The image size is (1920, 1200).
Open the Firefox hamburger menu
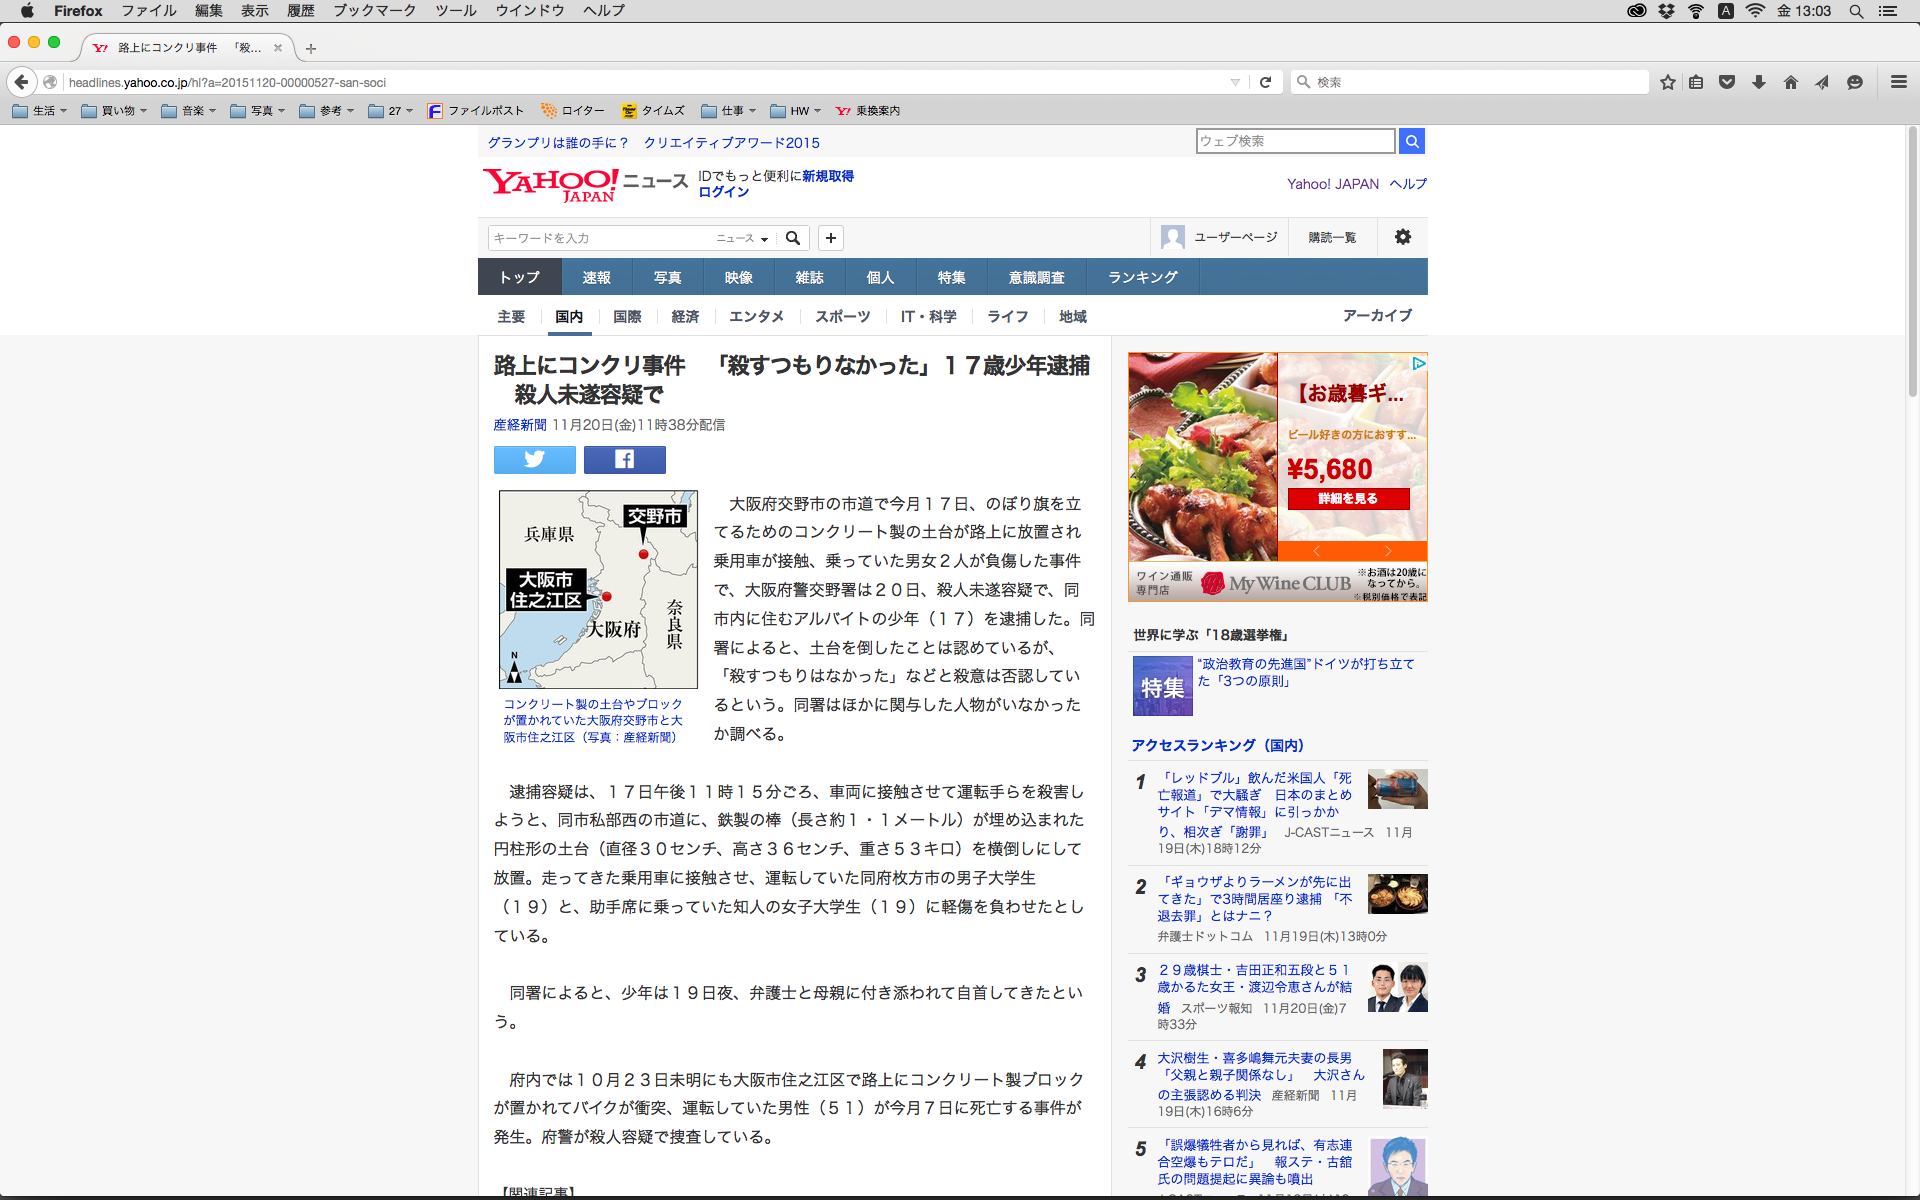click(1898, 82)
